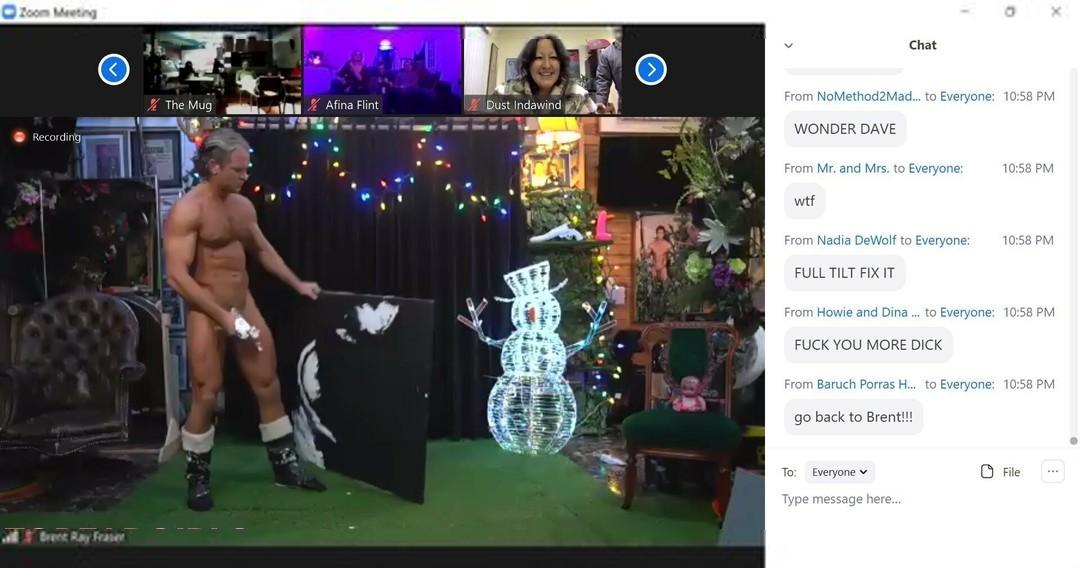This screenshot has height=568, width=1080.
Task: Click muted mic icon on Dust Indawind
Action: pyautogui.click(x=475, y=105)
